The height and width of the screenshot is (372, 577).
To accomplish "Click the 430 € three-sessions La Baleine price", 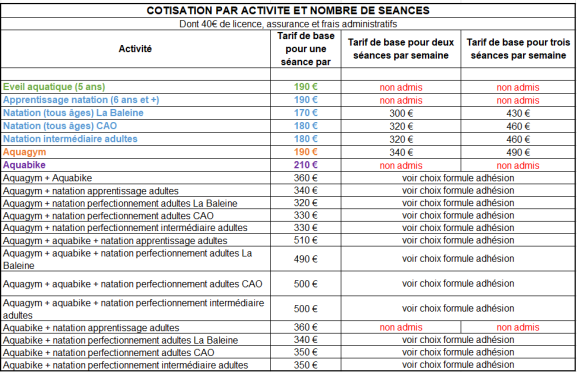I will click(518, 113).
